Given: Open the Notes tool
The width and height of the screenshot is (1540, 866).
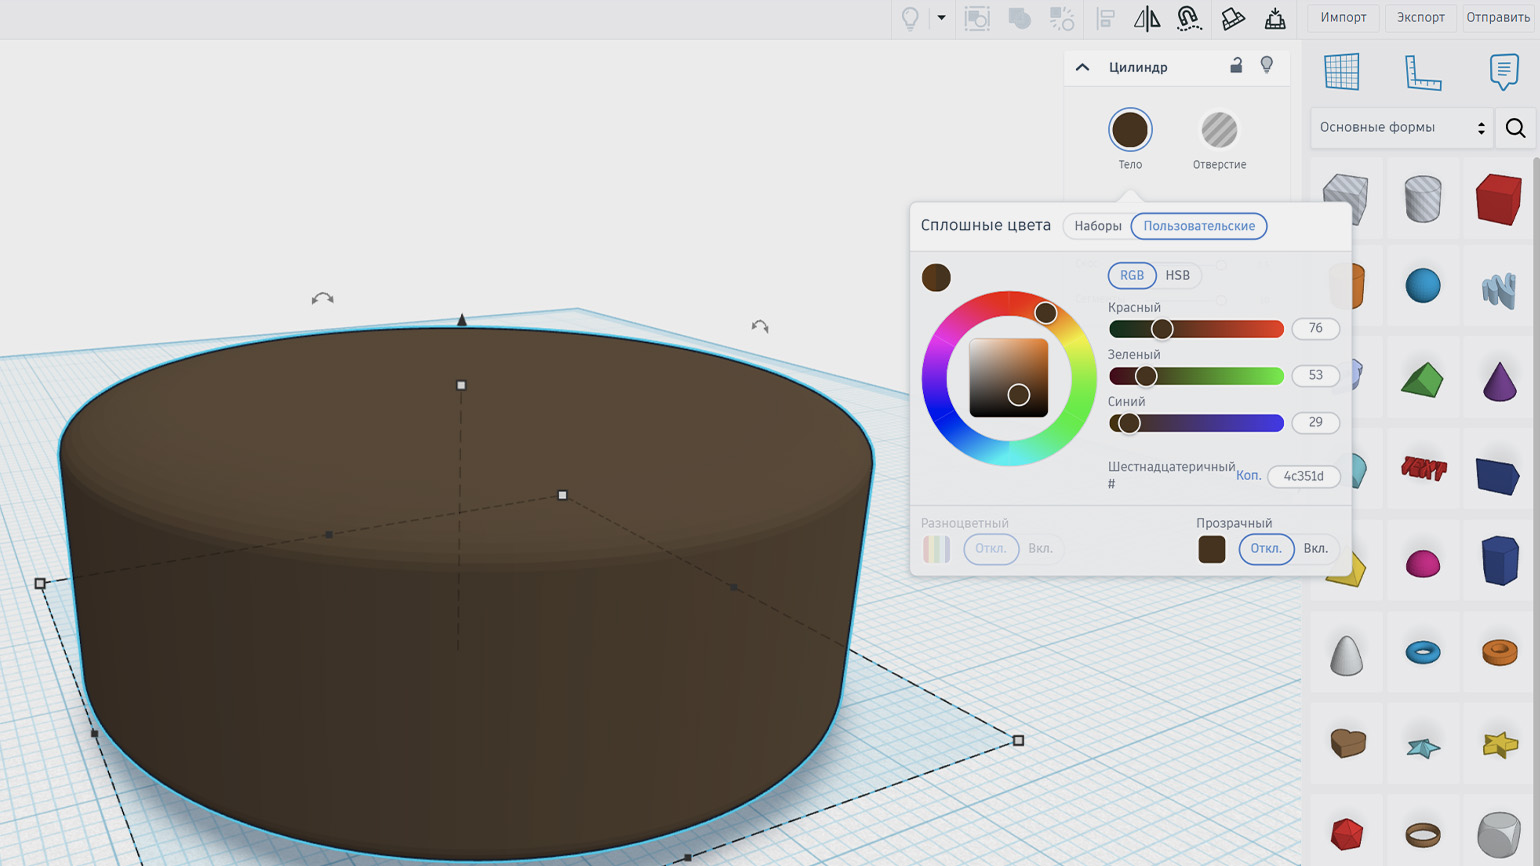Looking at the screenshot, I should click(x=1503, y=72).
